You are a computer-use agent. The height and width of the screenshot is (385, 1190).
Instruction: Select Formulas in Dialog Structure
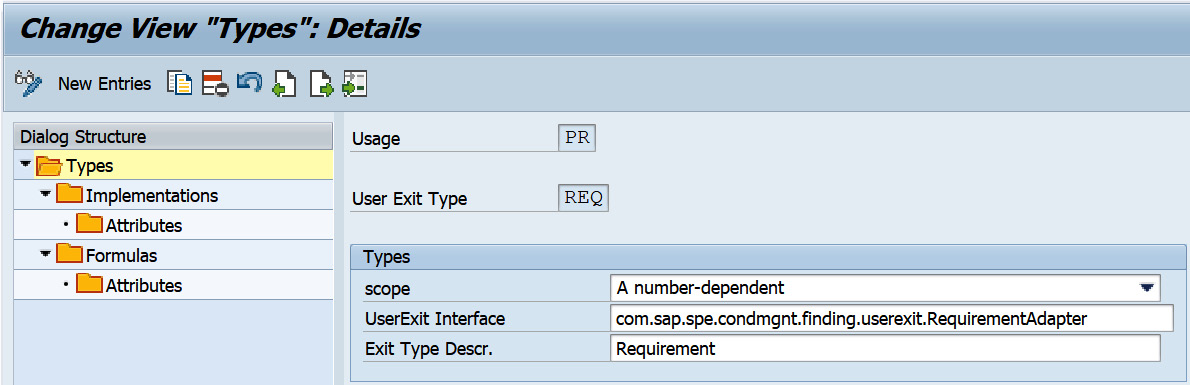pyautogui.click(x=121, y=255)
